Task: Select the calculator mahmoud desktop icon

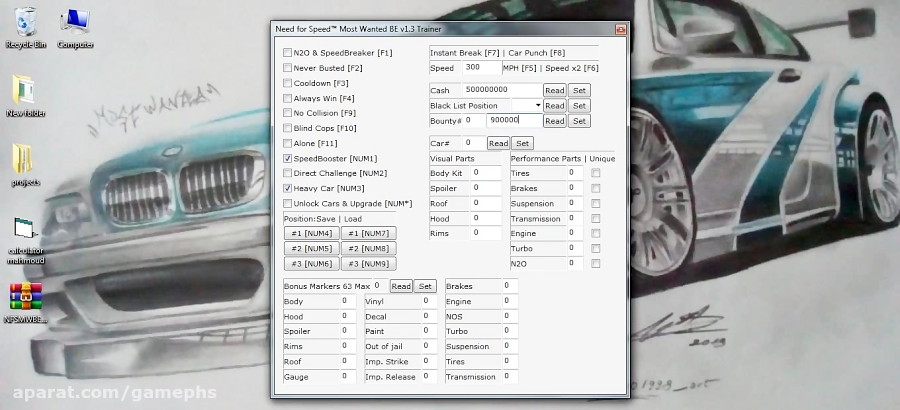Action: 25,240
